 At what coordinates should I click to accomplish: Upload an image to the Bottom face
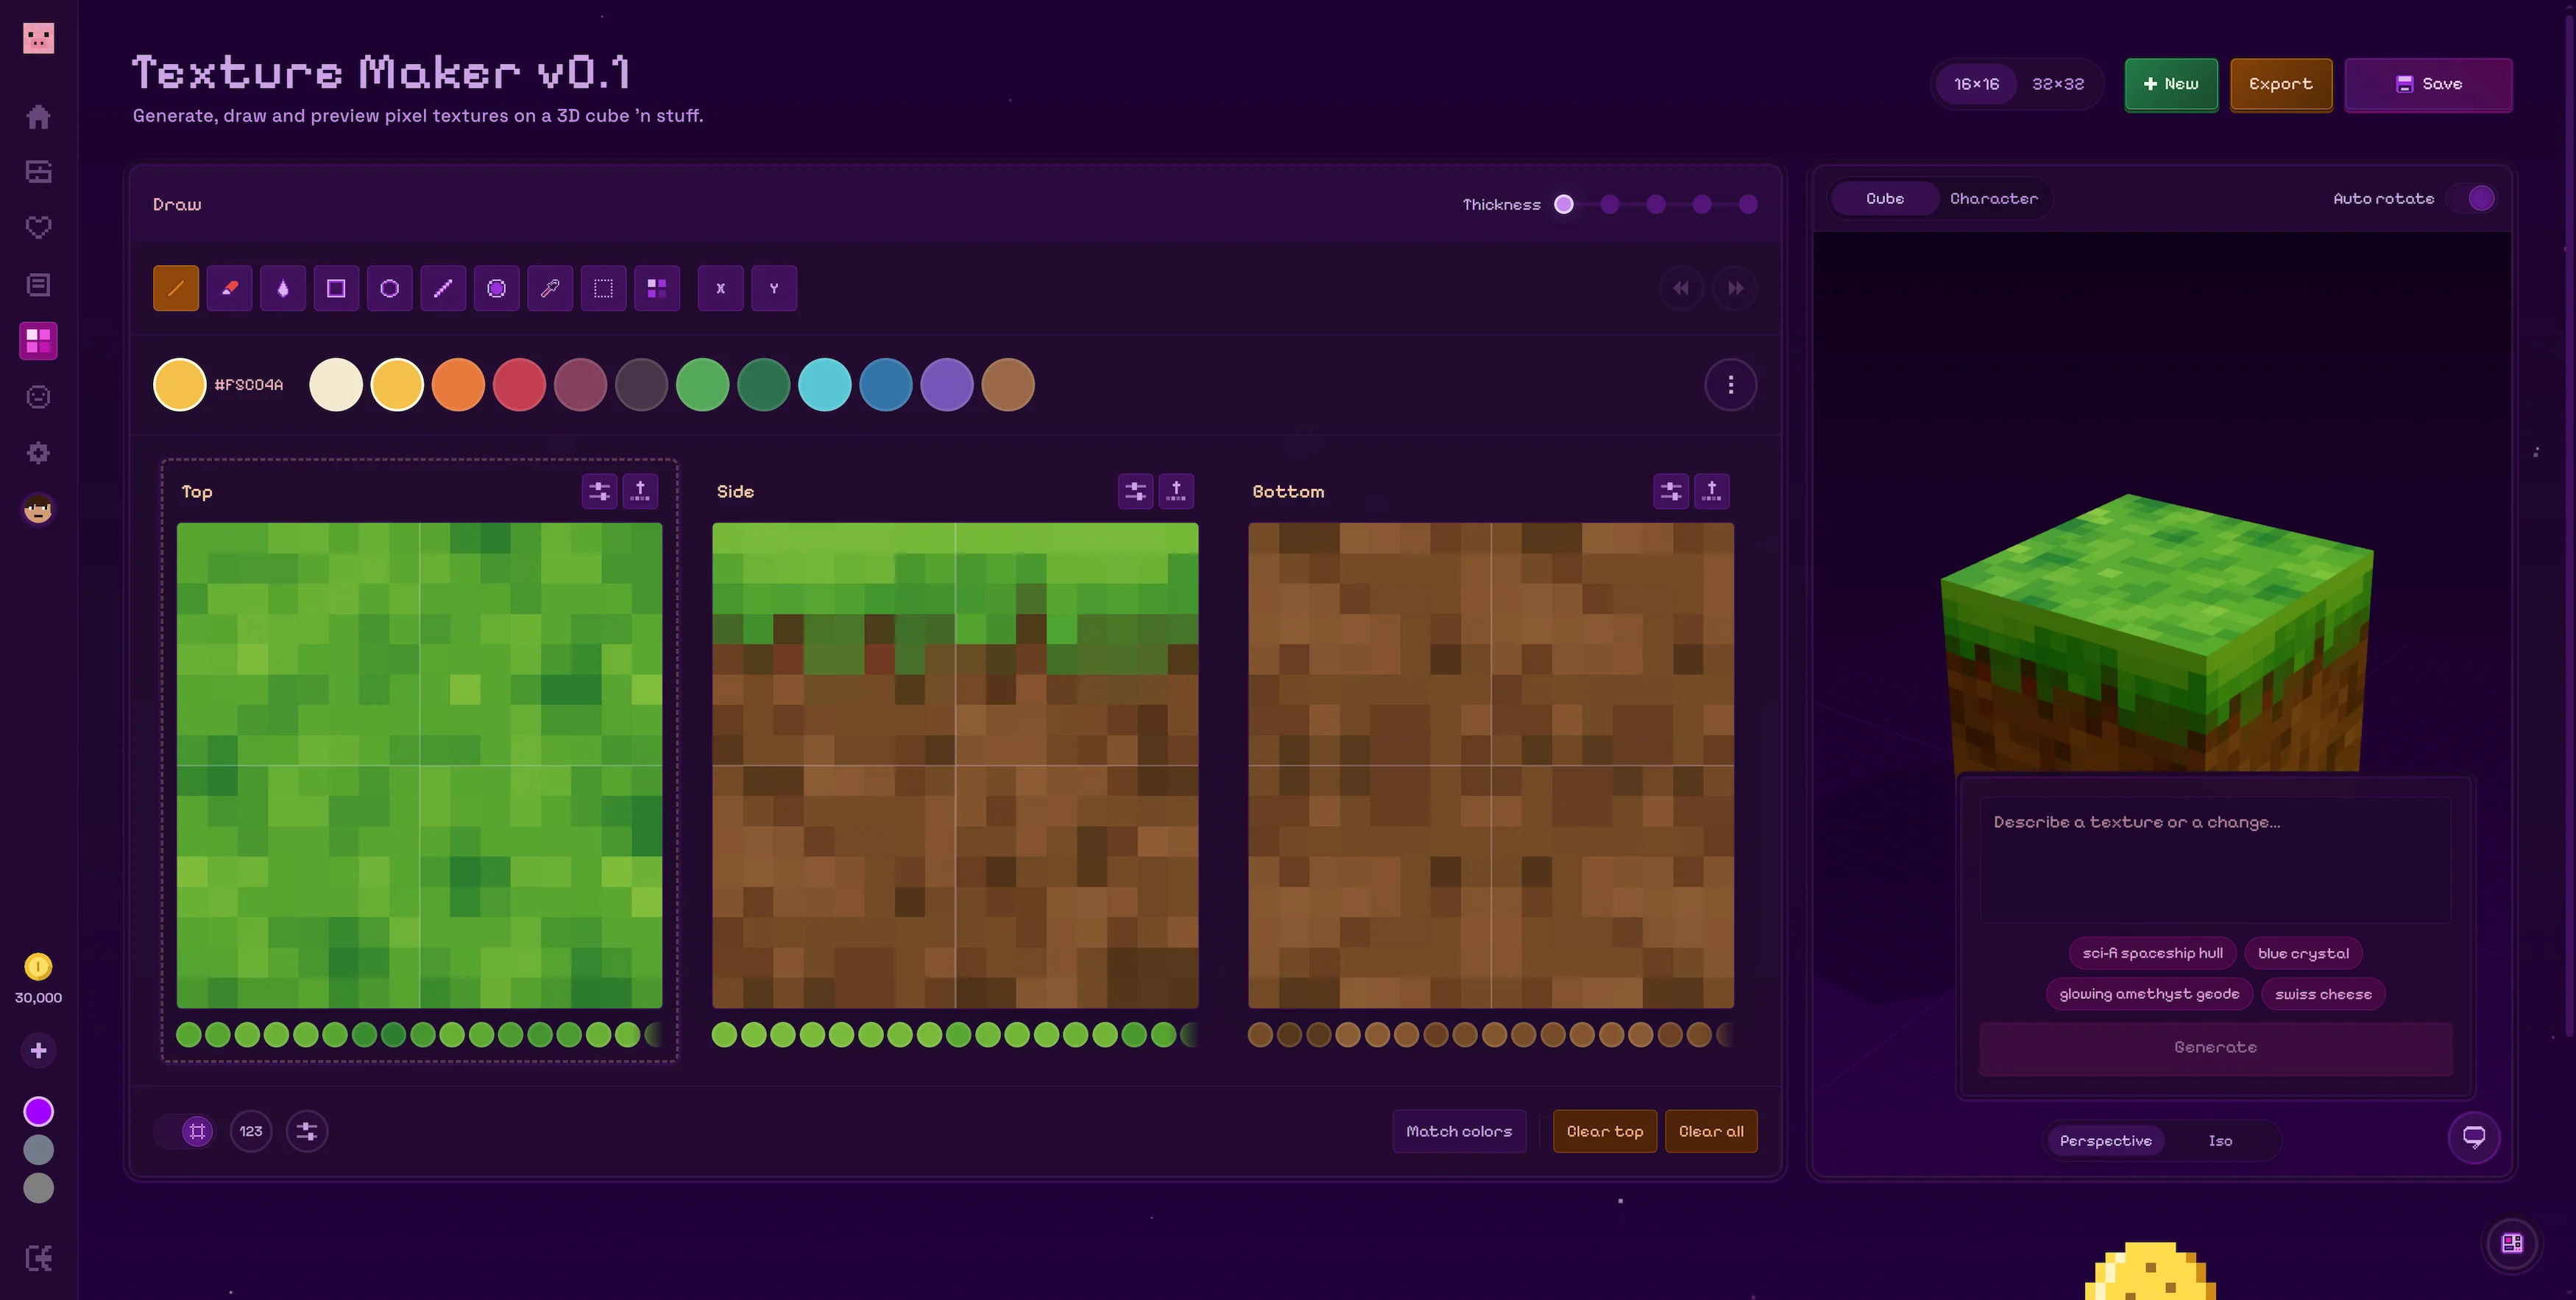[1712, 491]
